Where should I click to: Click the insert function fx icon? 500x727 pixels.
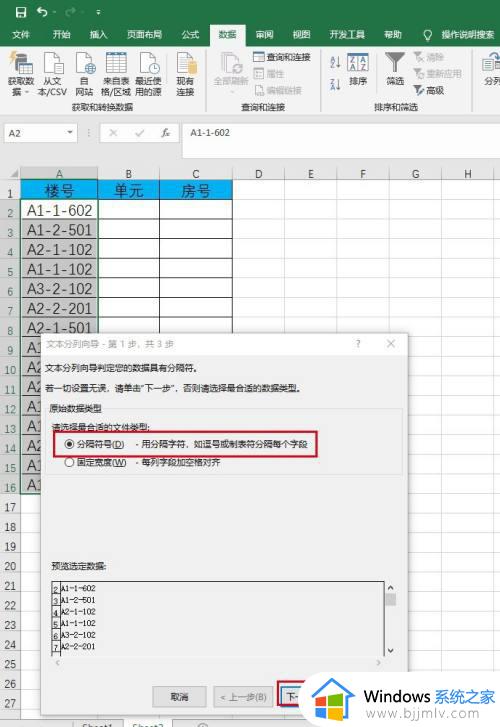[165, 134]
